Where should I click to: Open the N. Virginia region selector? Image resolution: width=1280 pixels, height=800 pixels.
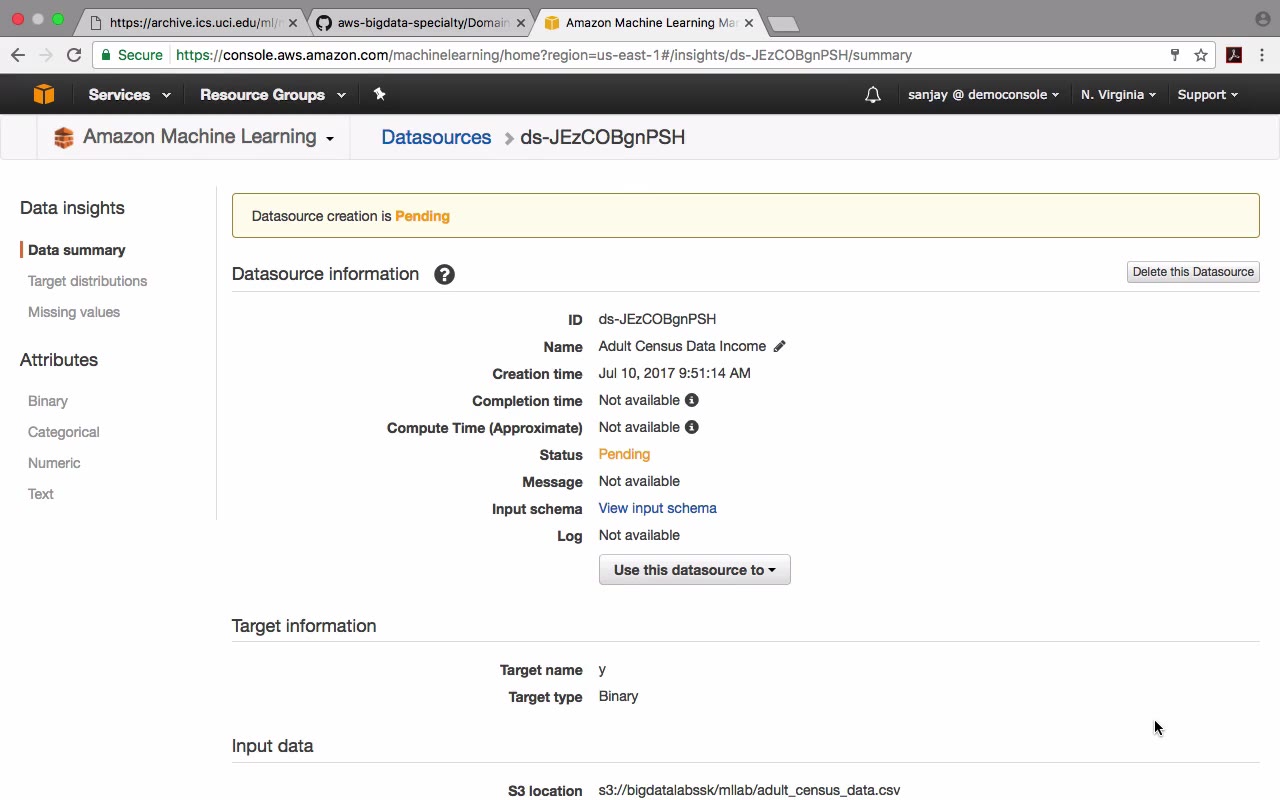tap(1118, 95)
